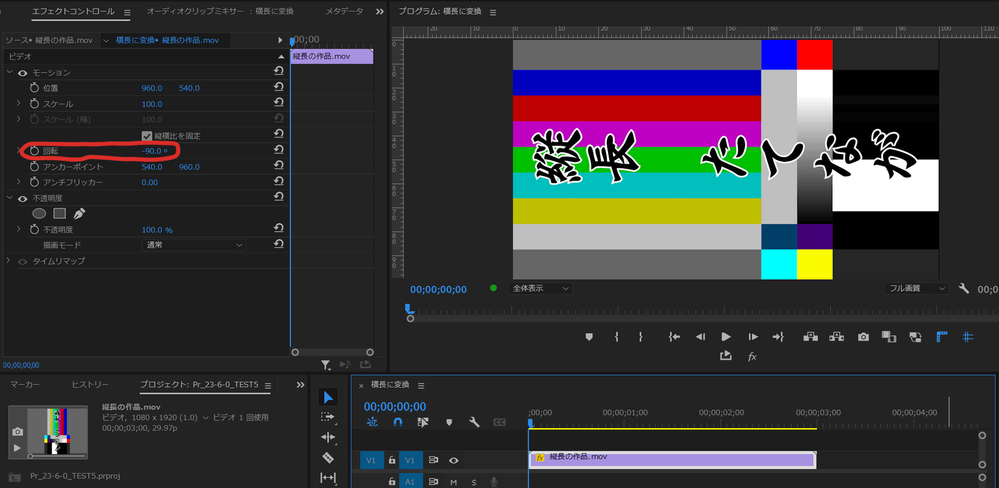Open program monitor wrench settings

964,288
